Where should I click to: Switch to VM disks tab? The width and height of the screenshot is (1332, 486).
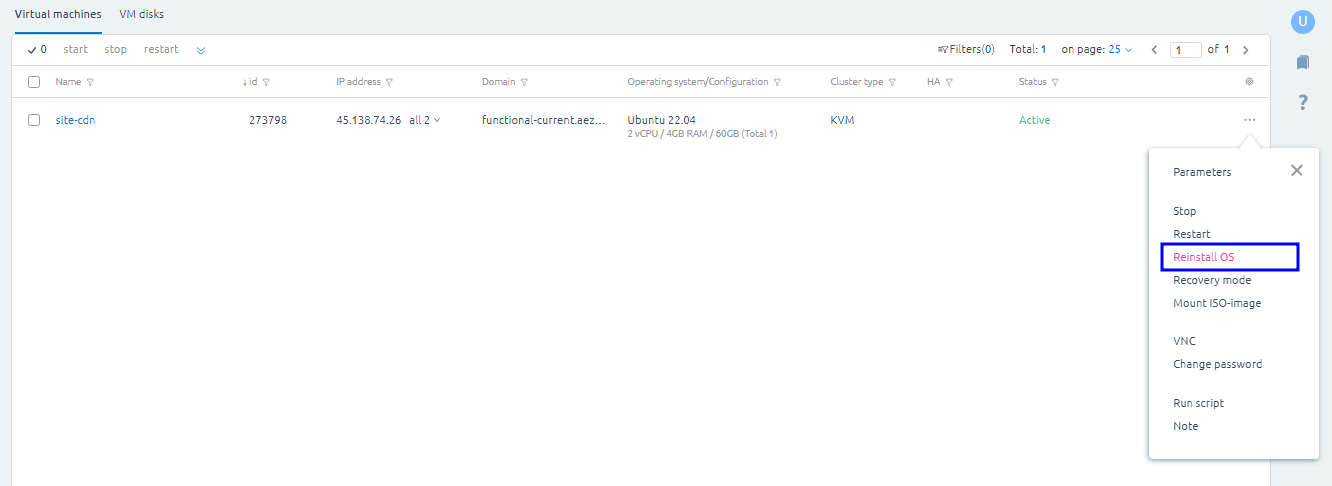pyautogui.click(x=141, y=14)
